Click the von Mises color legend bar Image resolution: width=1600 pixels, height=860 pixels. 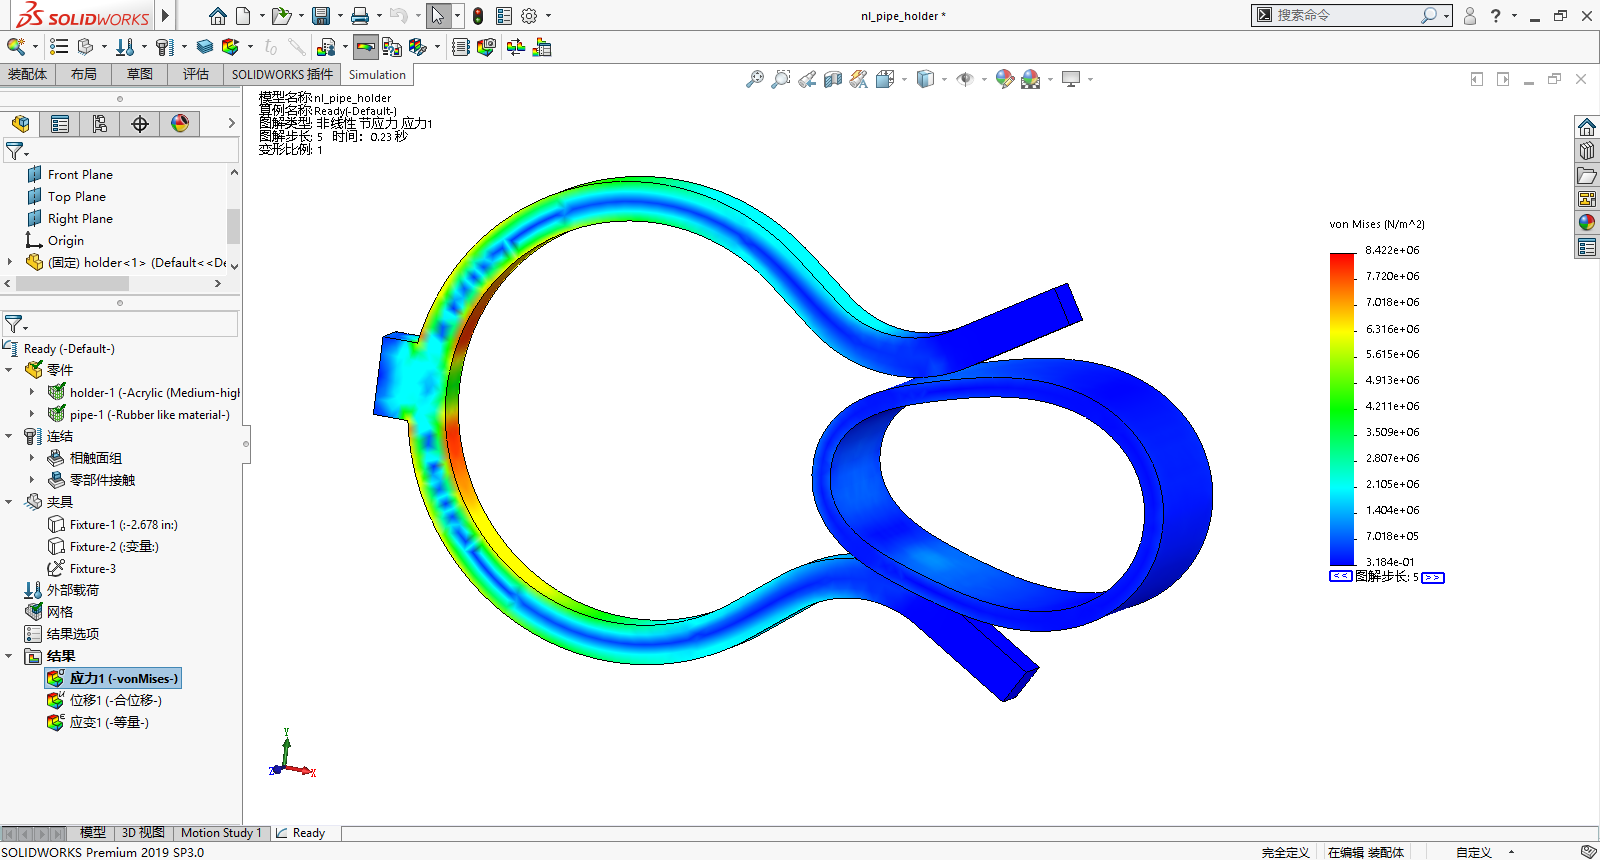pyautogui.click(x=1341, y=408)
